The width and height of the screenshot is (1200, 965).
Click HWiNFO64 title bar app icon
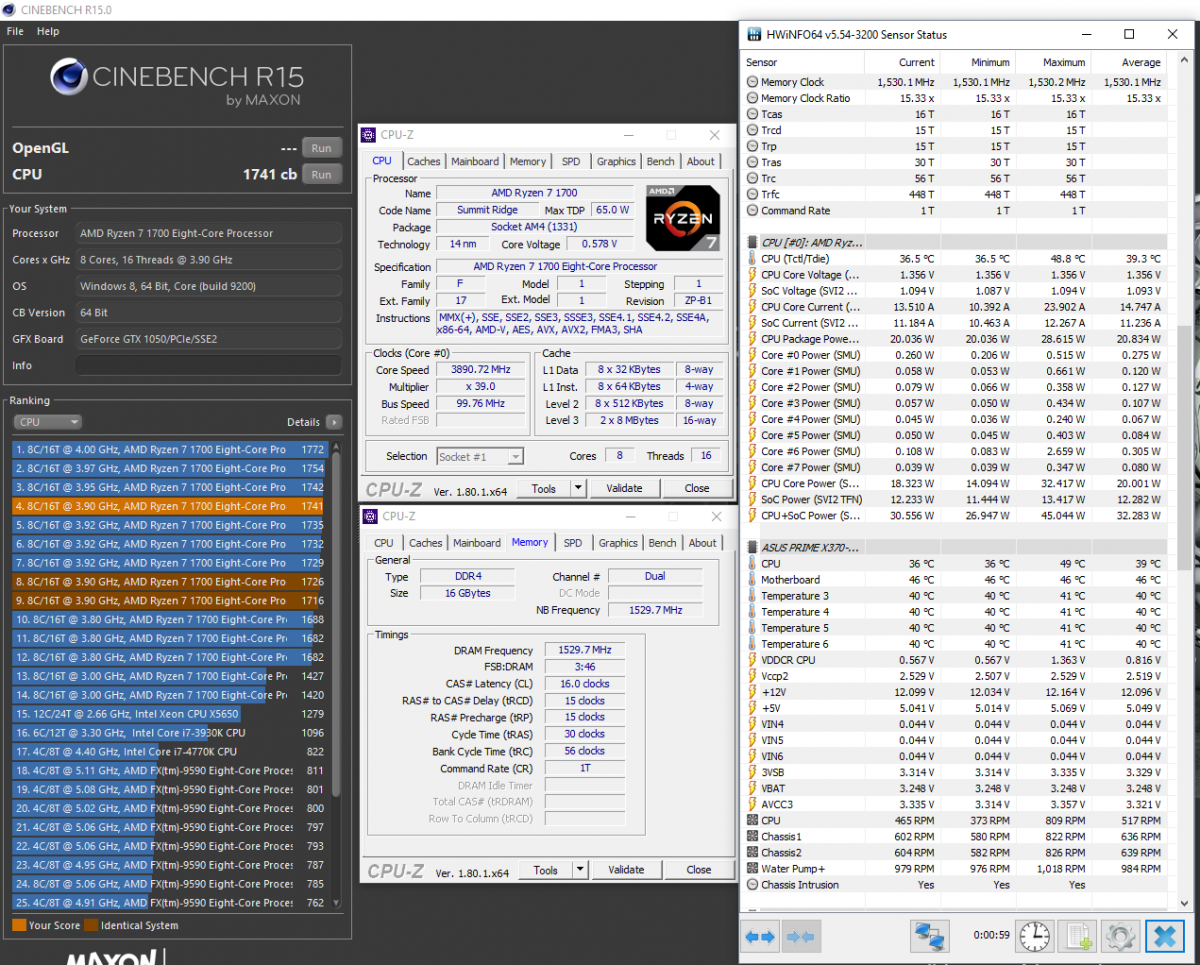point(755,35)
